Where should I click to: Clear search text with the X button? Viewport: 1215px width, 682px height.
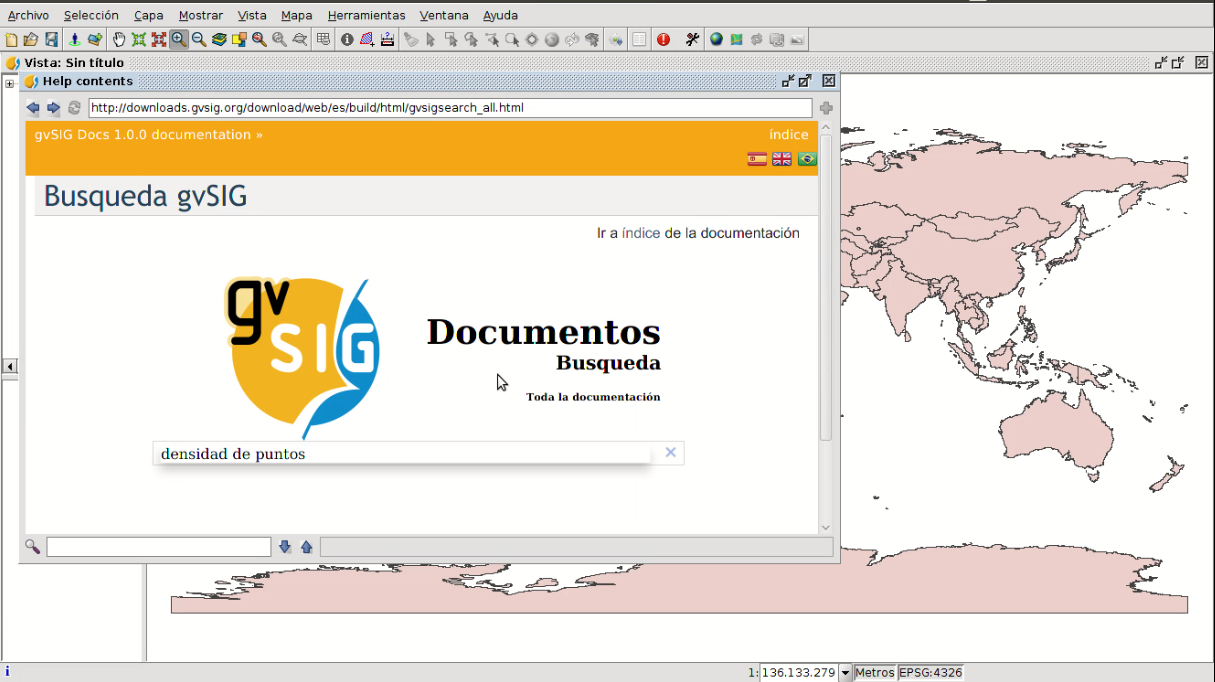(670, 453)
